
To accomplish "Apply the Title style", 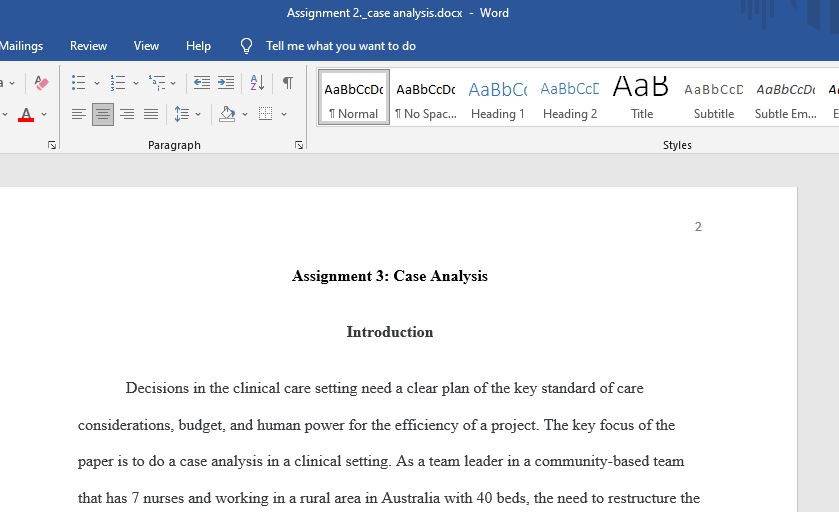I will click(642, 97).
